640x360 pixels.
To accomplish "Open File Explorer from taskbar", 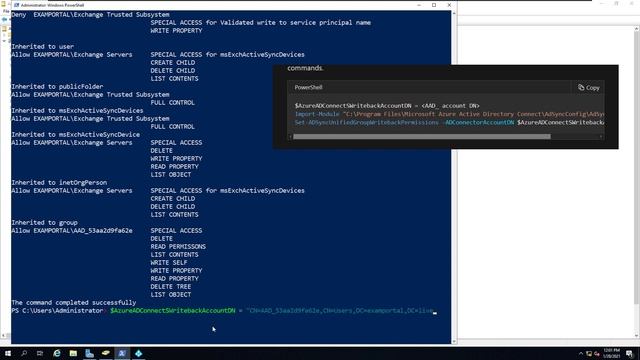I will (x=73, y=353).
